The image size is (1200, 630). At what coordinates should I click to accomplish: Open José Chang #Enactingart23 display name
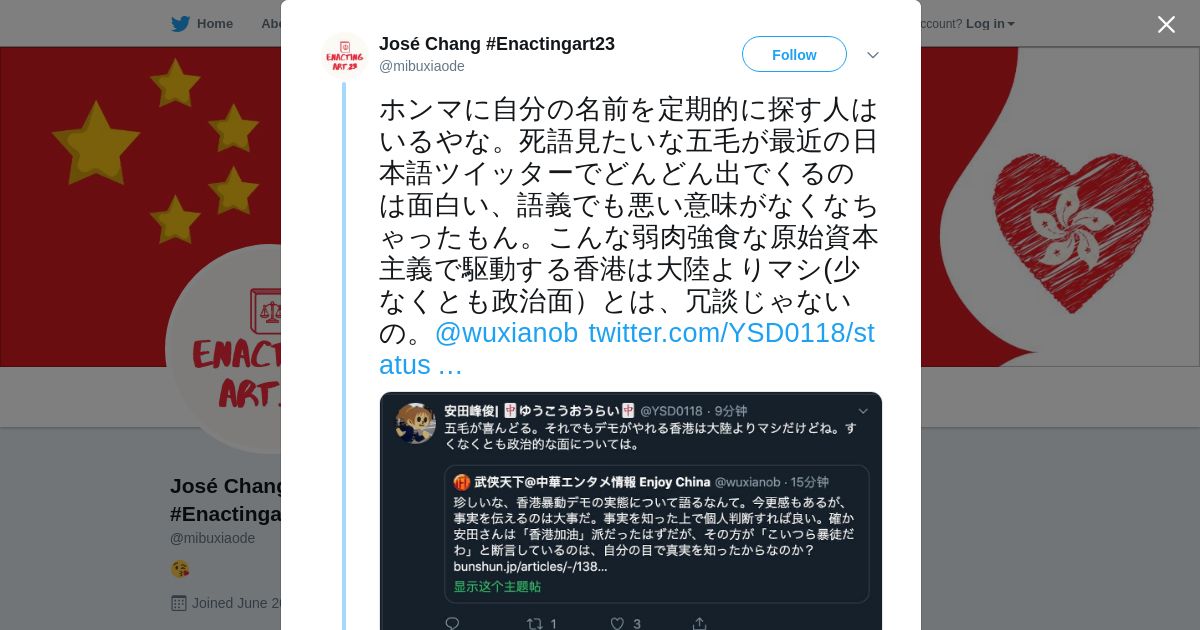point(497,44)
